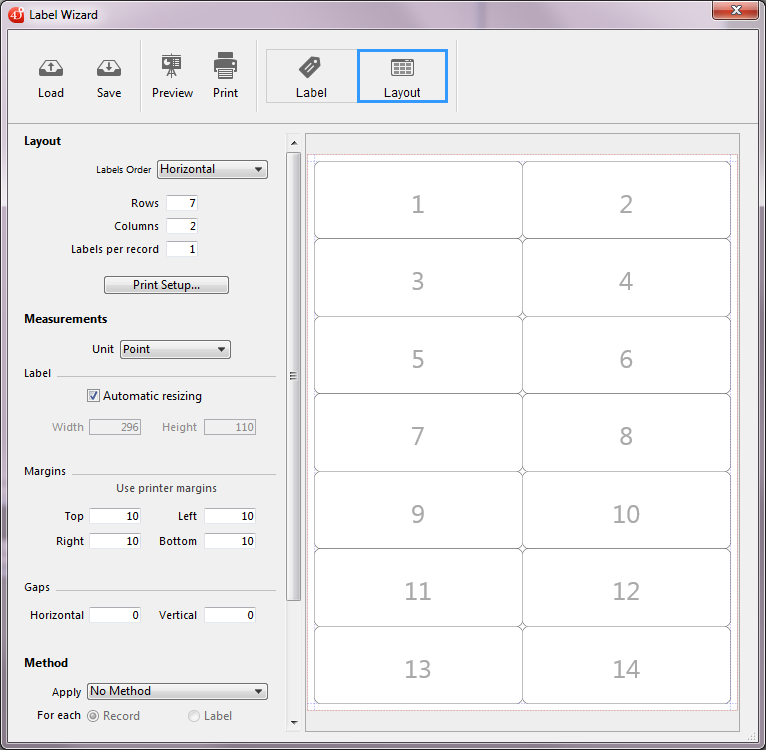The width and height of the screenshot is (766, 750).
Task: Click the Rows input field
Action: [182, 203]
